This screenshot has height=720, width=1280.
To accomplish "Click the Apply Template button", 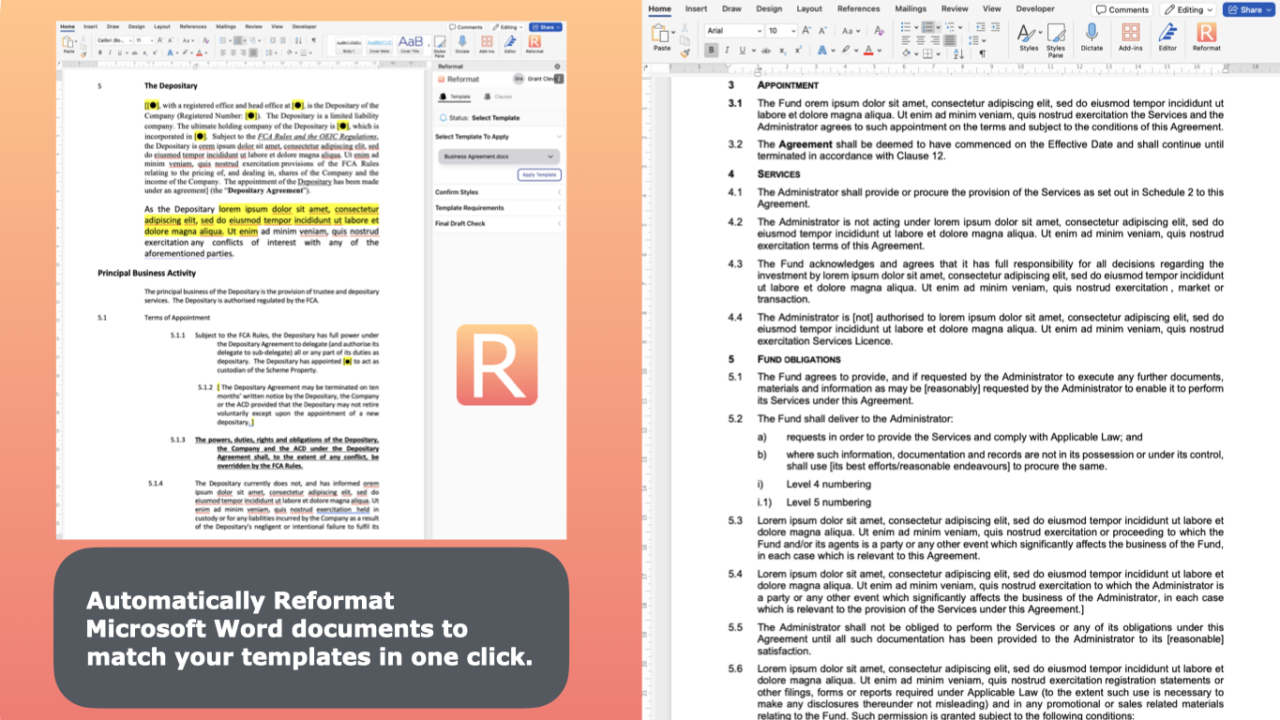I will click(539, 175).
